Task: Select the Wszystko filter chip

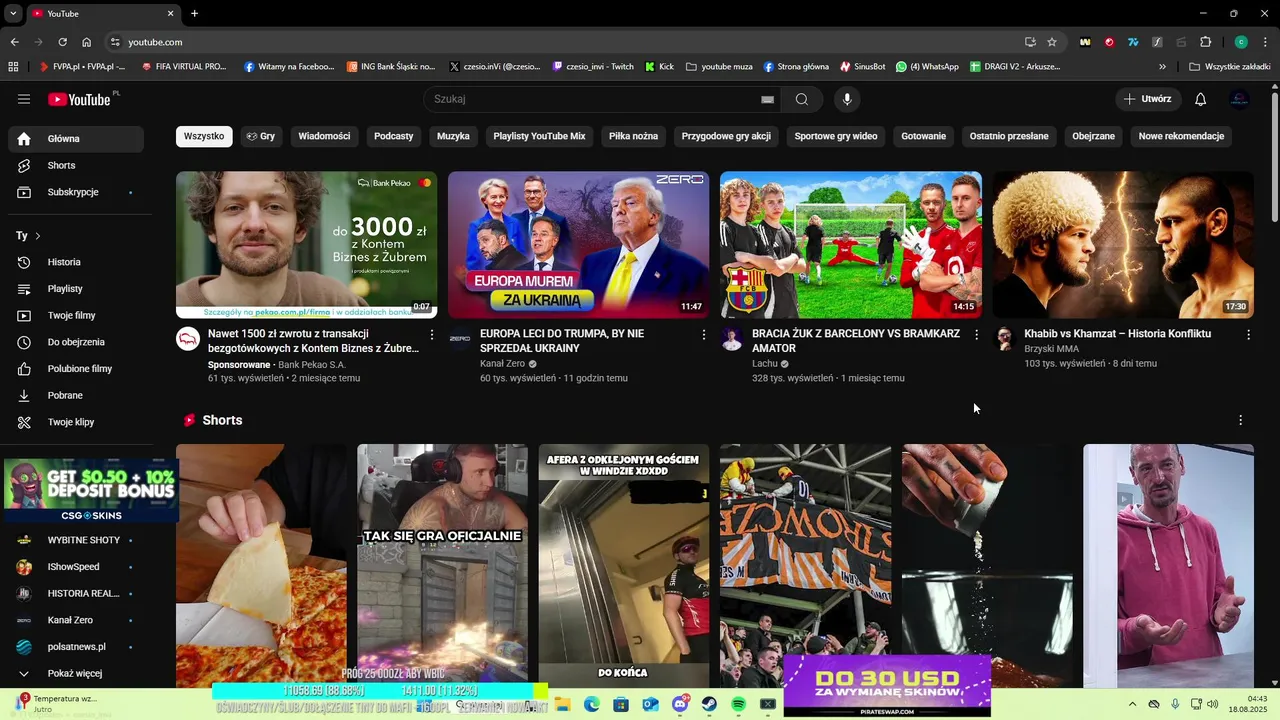Action: 204,136
